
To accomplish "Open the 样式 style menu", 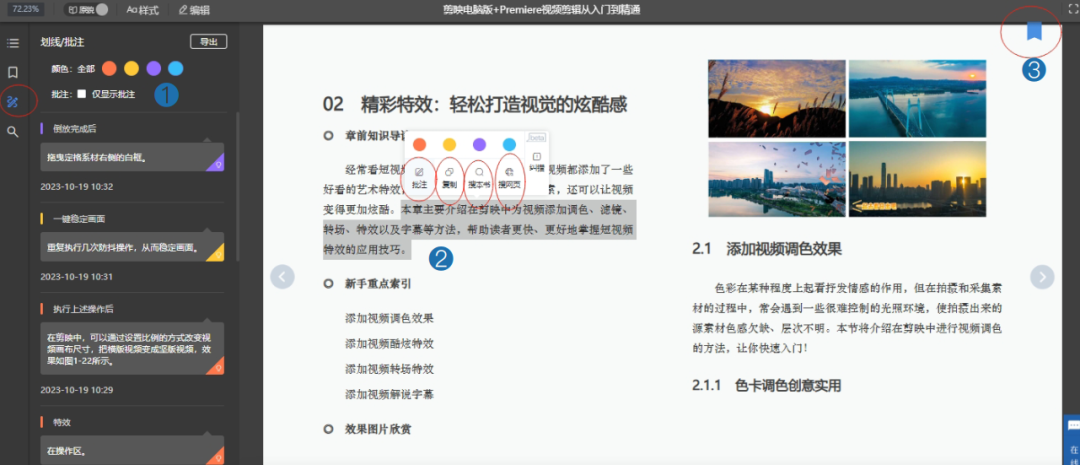I will tap(143, 9).
